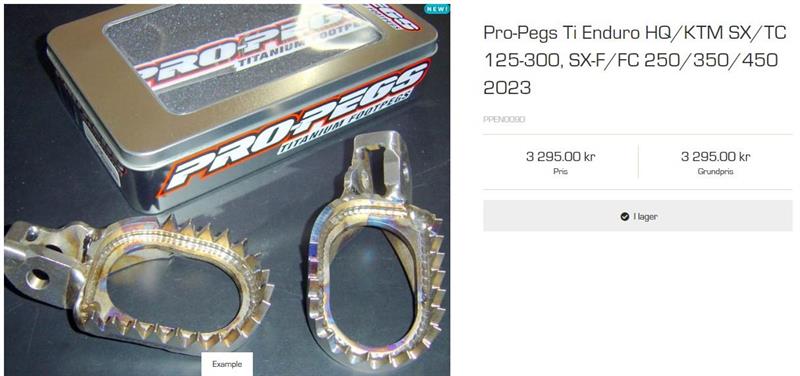Click the Pris label

[x=560, y=172]
